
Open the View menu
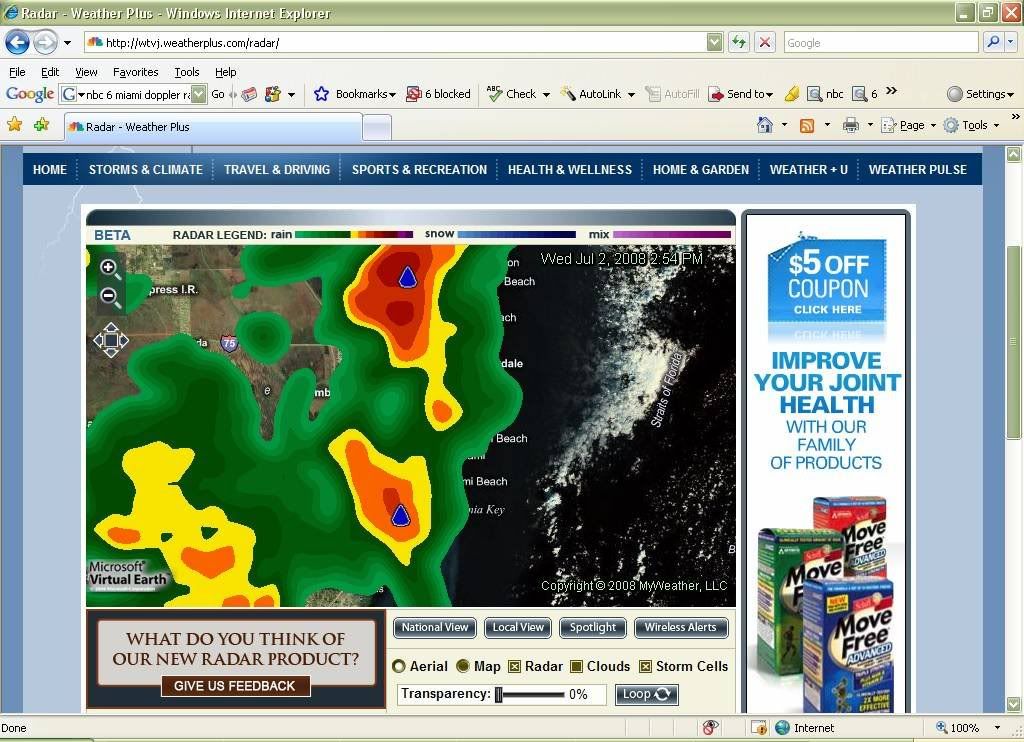pyautogui.click(x=86, y=72)
